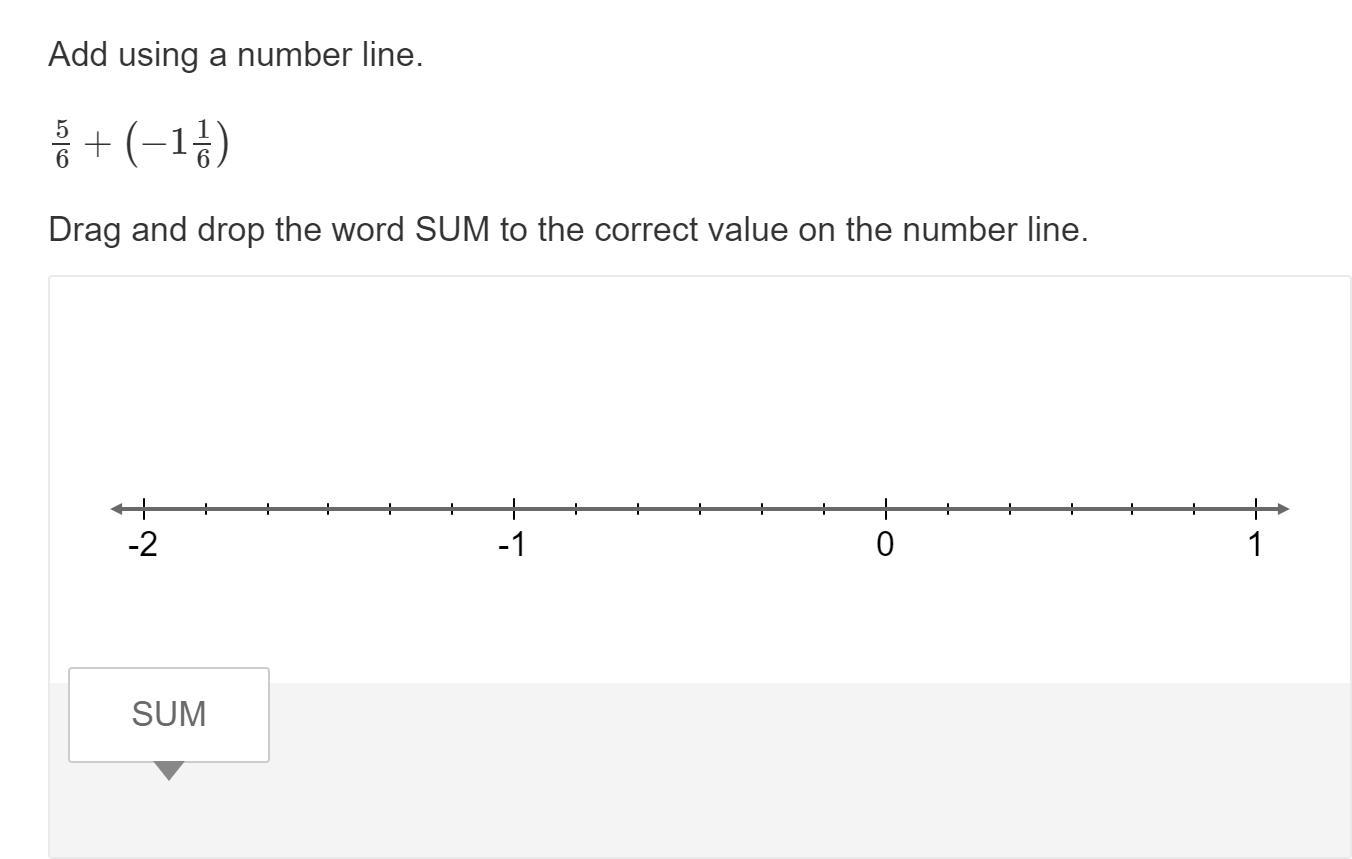Click the fraction addition expression

click(x=139, y=145)
